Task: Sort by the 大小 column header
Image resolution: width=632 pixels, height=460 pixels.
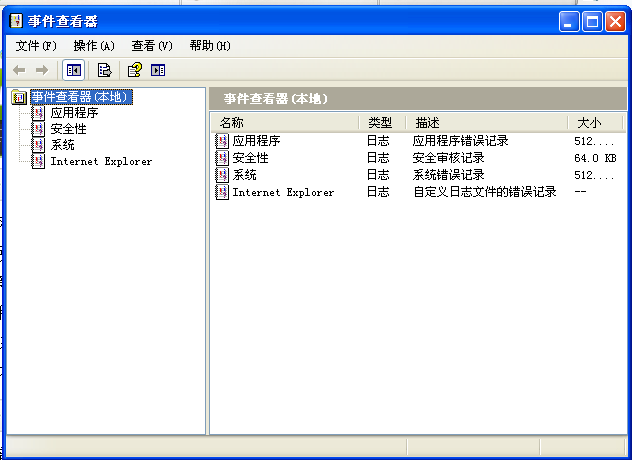Action: click(x=595, y=123)
